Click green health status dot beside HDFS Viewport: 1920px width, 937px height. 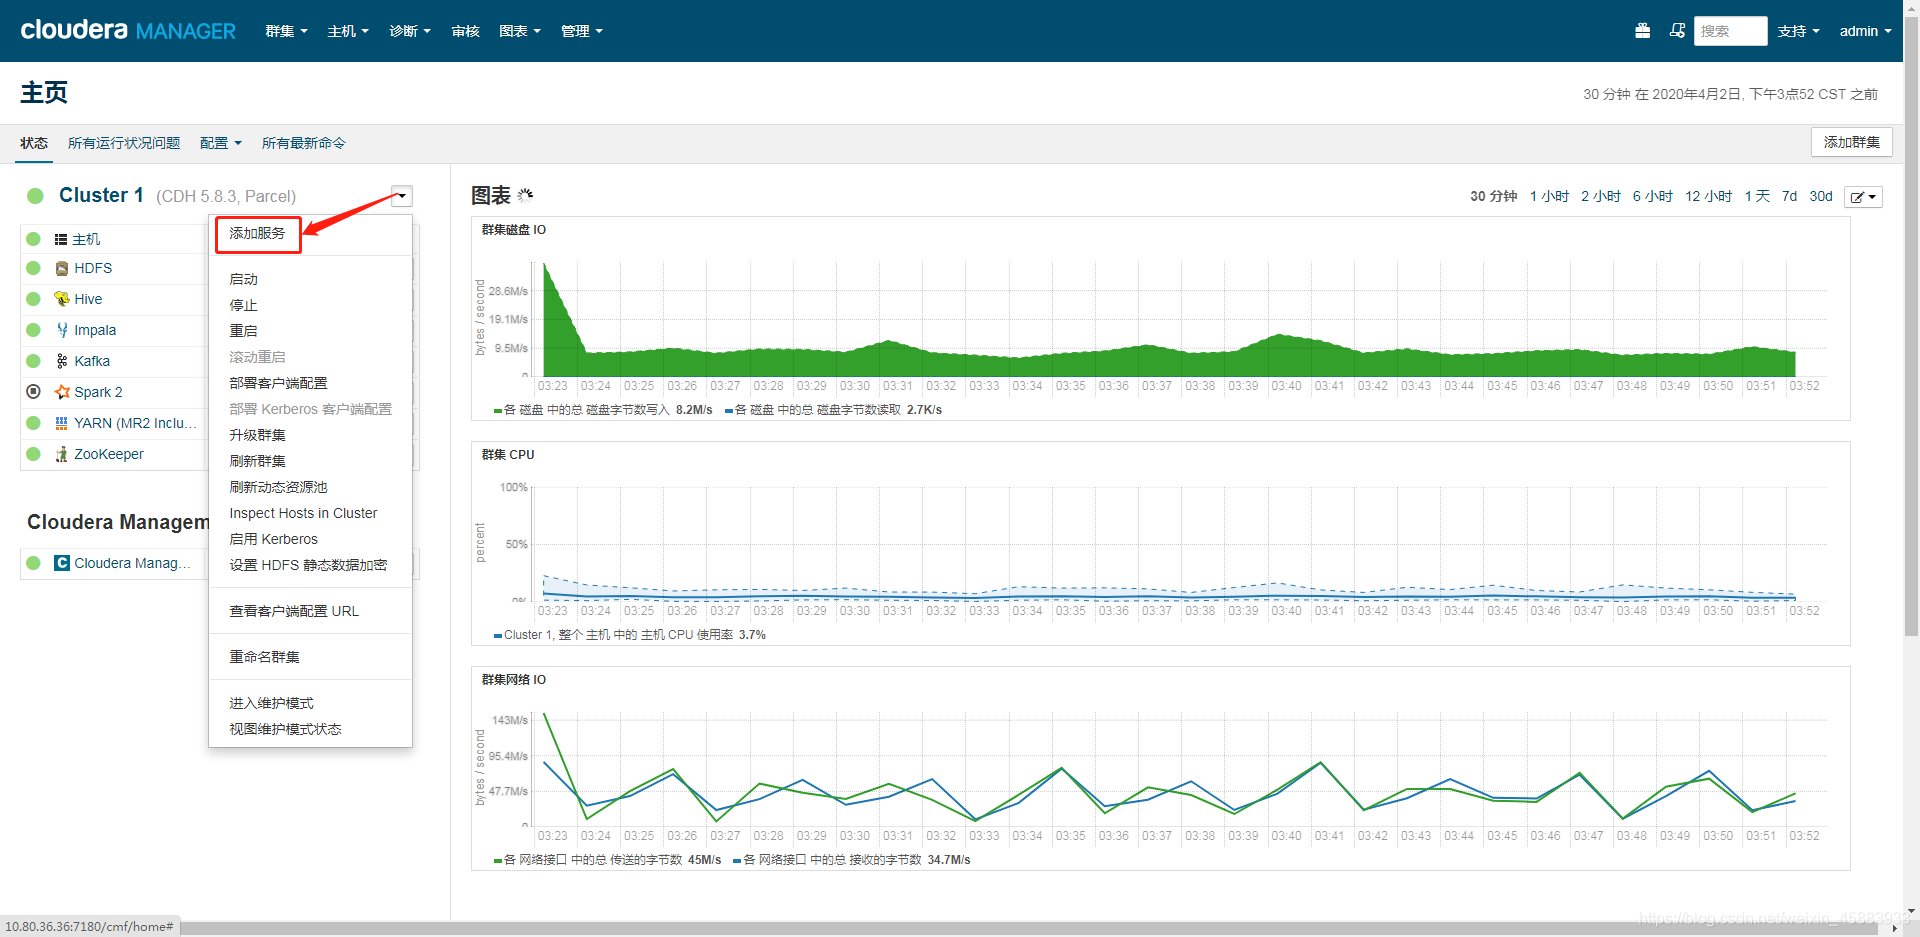33,268
